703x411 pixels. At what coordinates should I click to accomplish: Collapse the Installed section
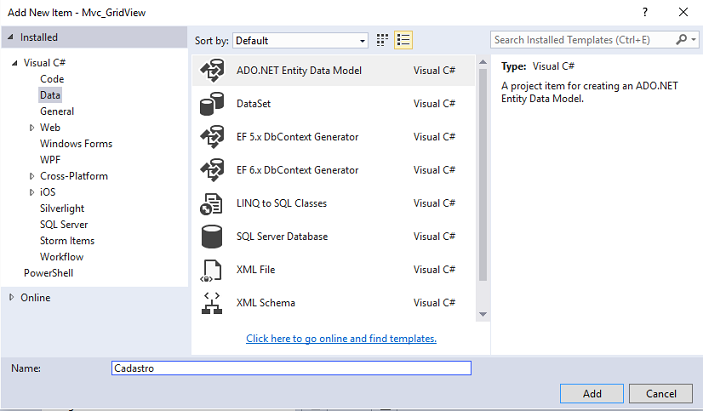pyautogui.click(x=11, y=37)
